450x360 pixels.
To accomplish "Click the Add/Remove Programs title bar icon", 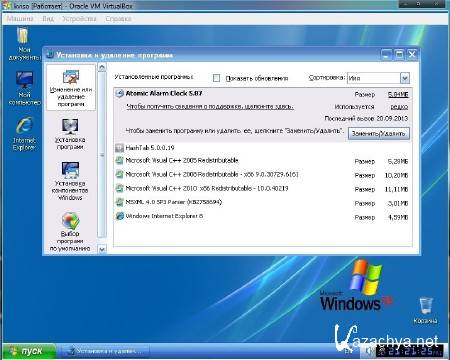I will 50,55.
